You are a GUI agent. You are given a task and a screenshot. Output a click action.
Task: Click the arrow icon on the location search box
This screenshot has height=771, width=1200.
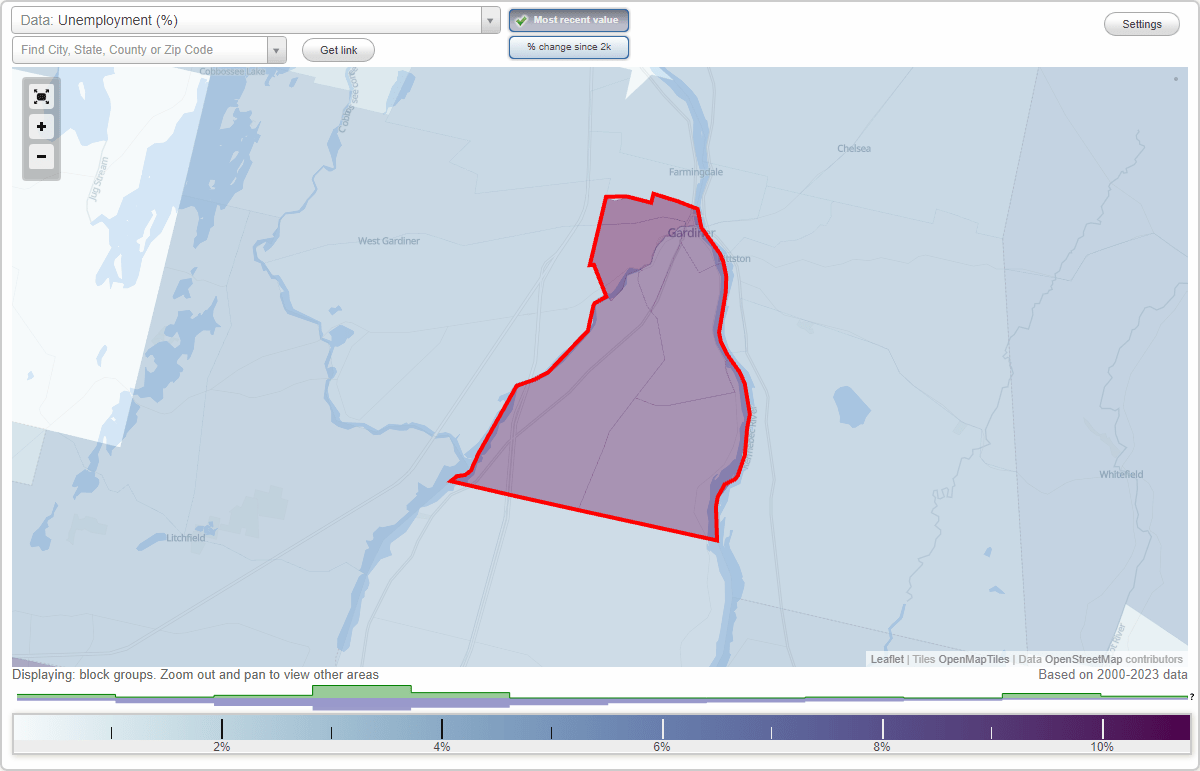(278, 49)
